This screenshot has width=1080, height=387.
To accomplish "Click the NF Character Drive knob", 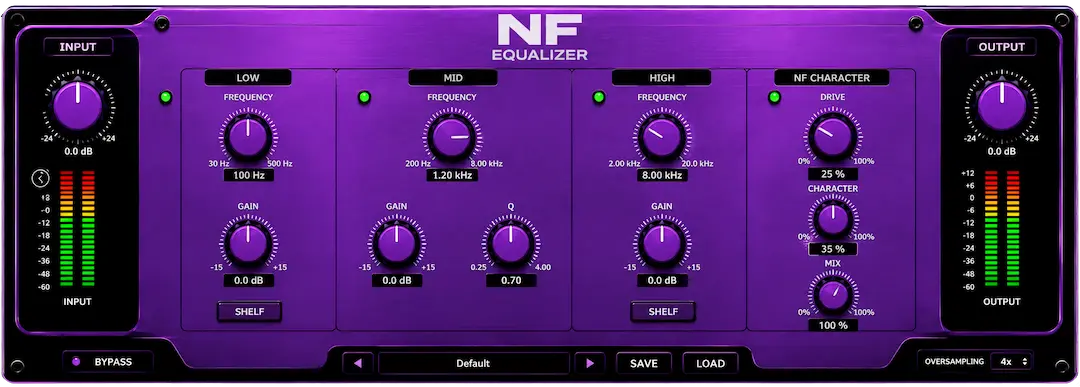I will click(832, 136).
